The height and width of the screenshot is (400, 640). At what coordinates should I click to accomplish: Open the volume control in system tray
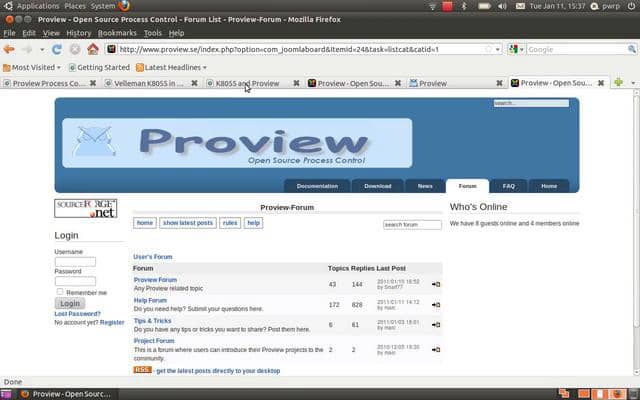pos(502,6)
